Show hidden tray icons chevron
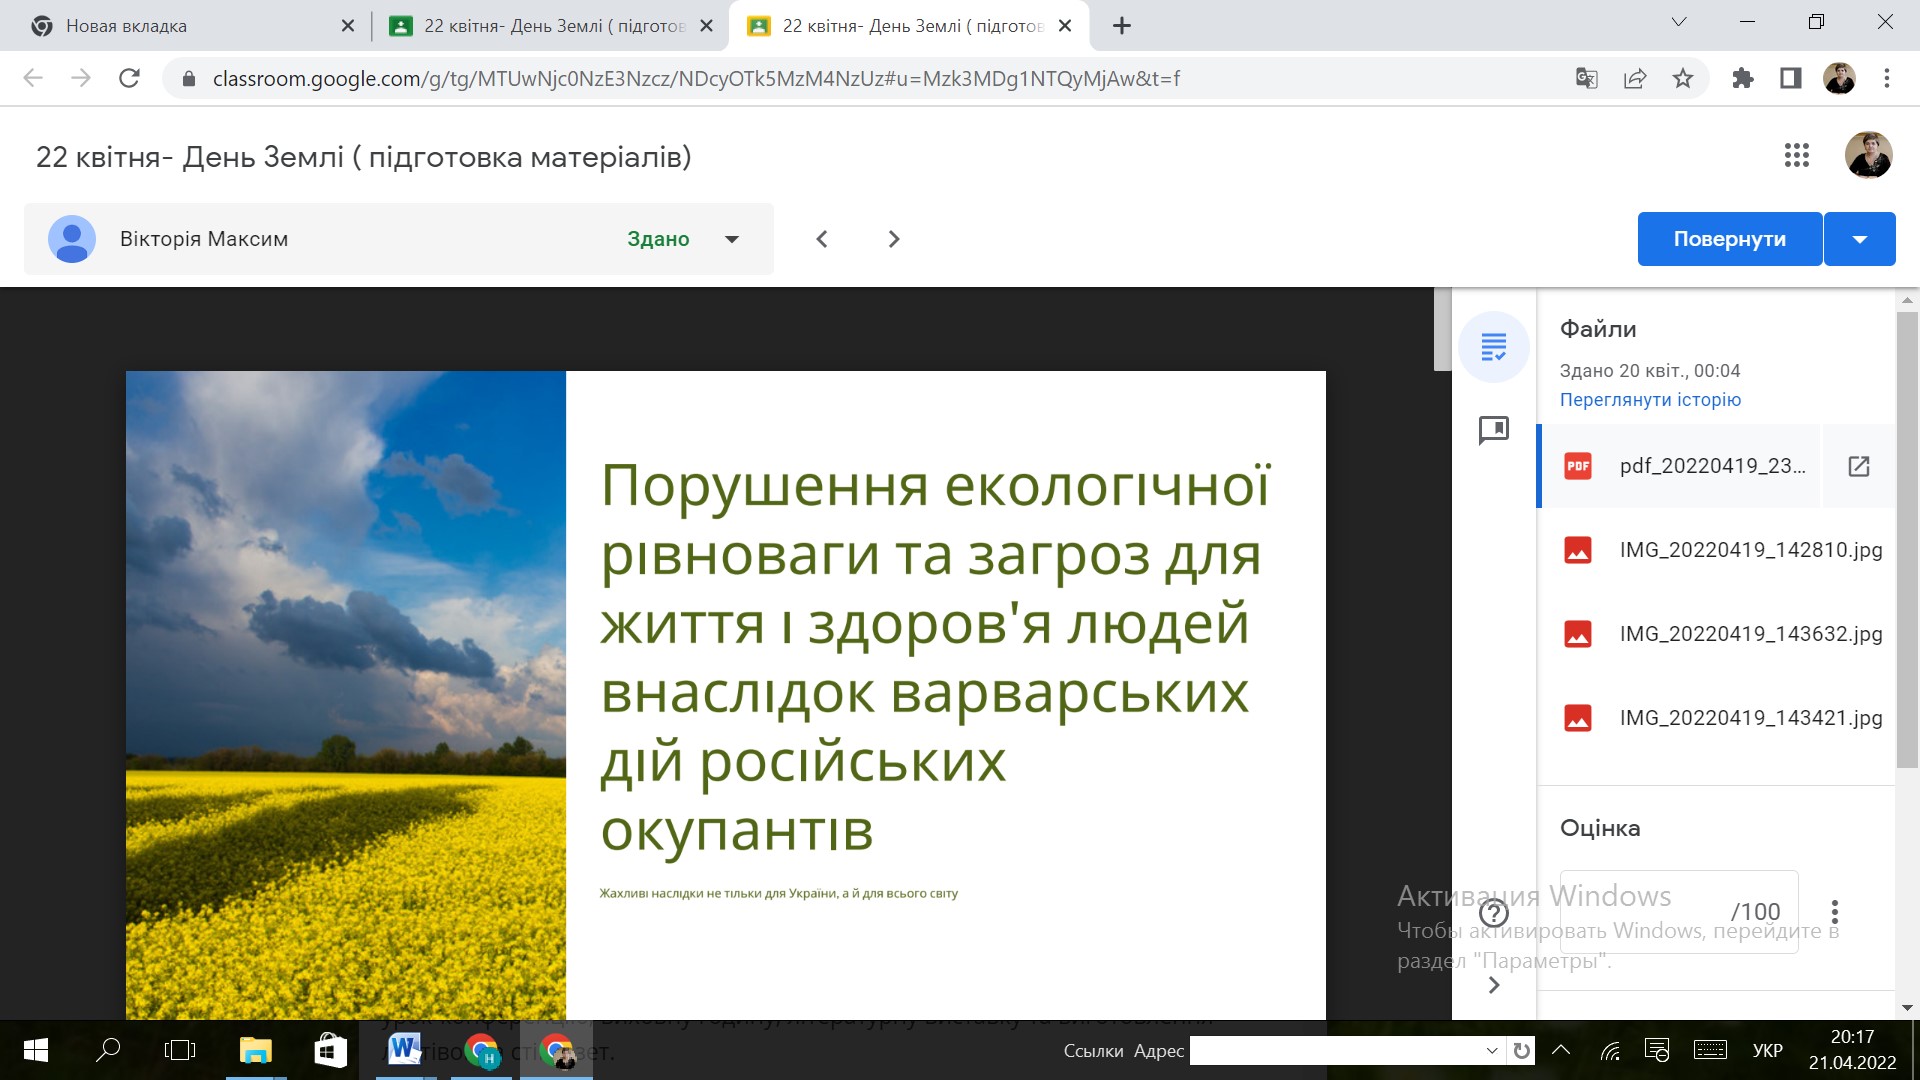The width and height of the screenshot is (1920, 1080). tap(1561, 1050)
